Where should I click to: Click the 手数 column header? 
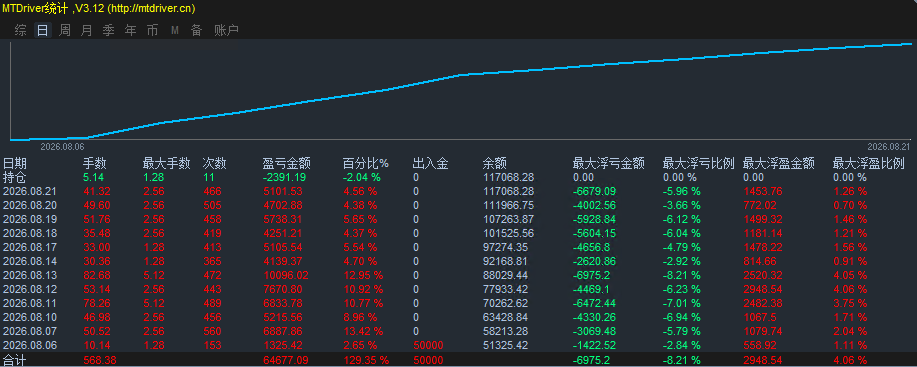(95, 163)
